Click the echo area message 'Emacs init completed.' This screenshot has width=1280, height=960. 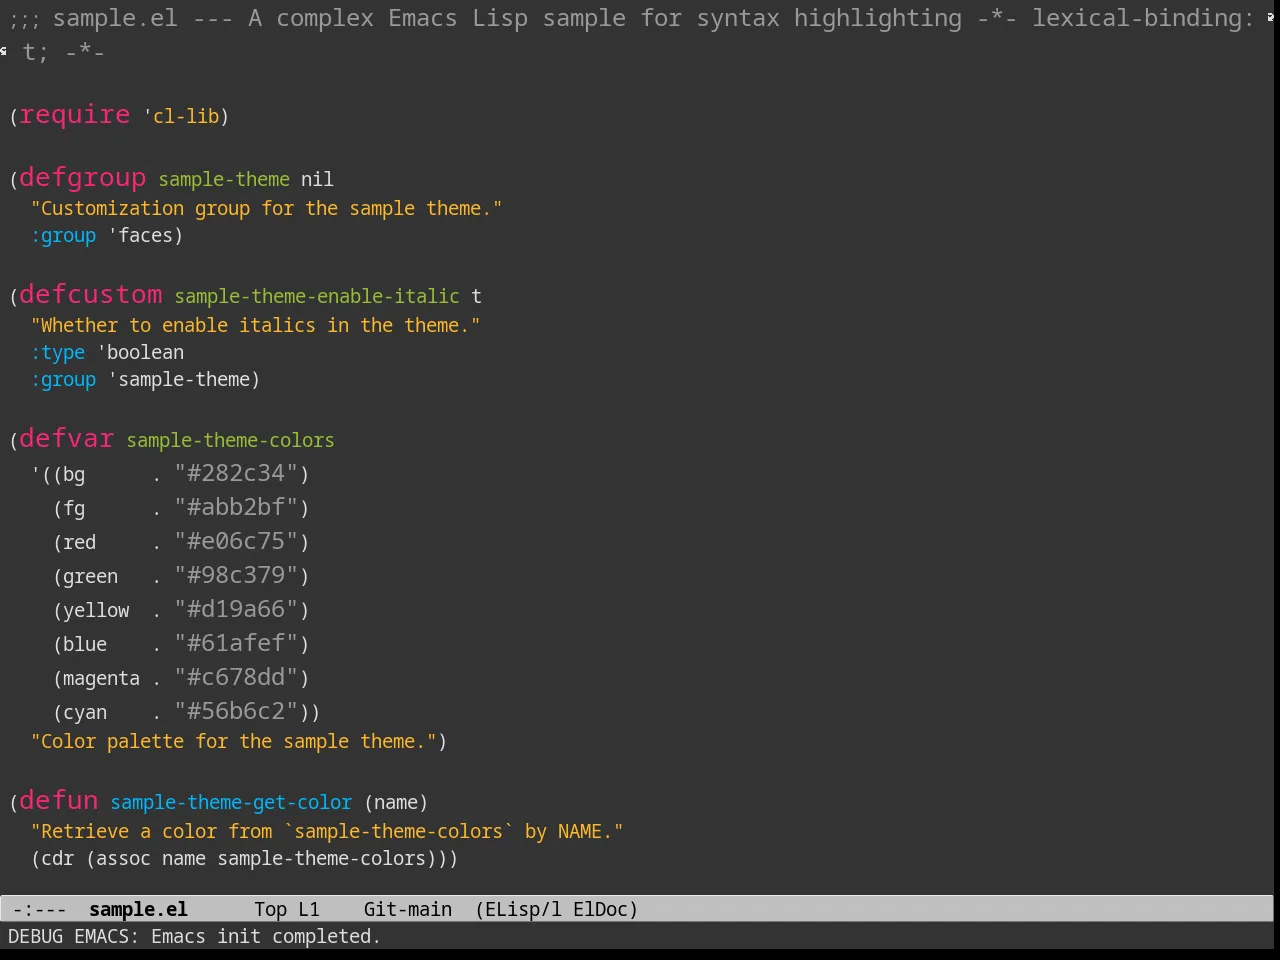pos(266,936)
